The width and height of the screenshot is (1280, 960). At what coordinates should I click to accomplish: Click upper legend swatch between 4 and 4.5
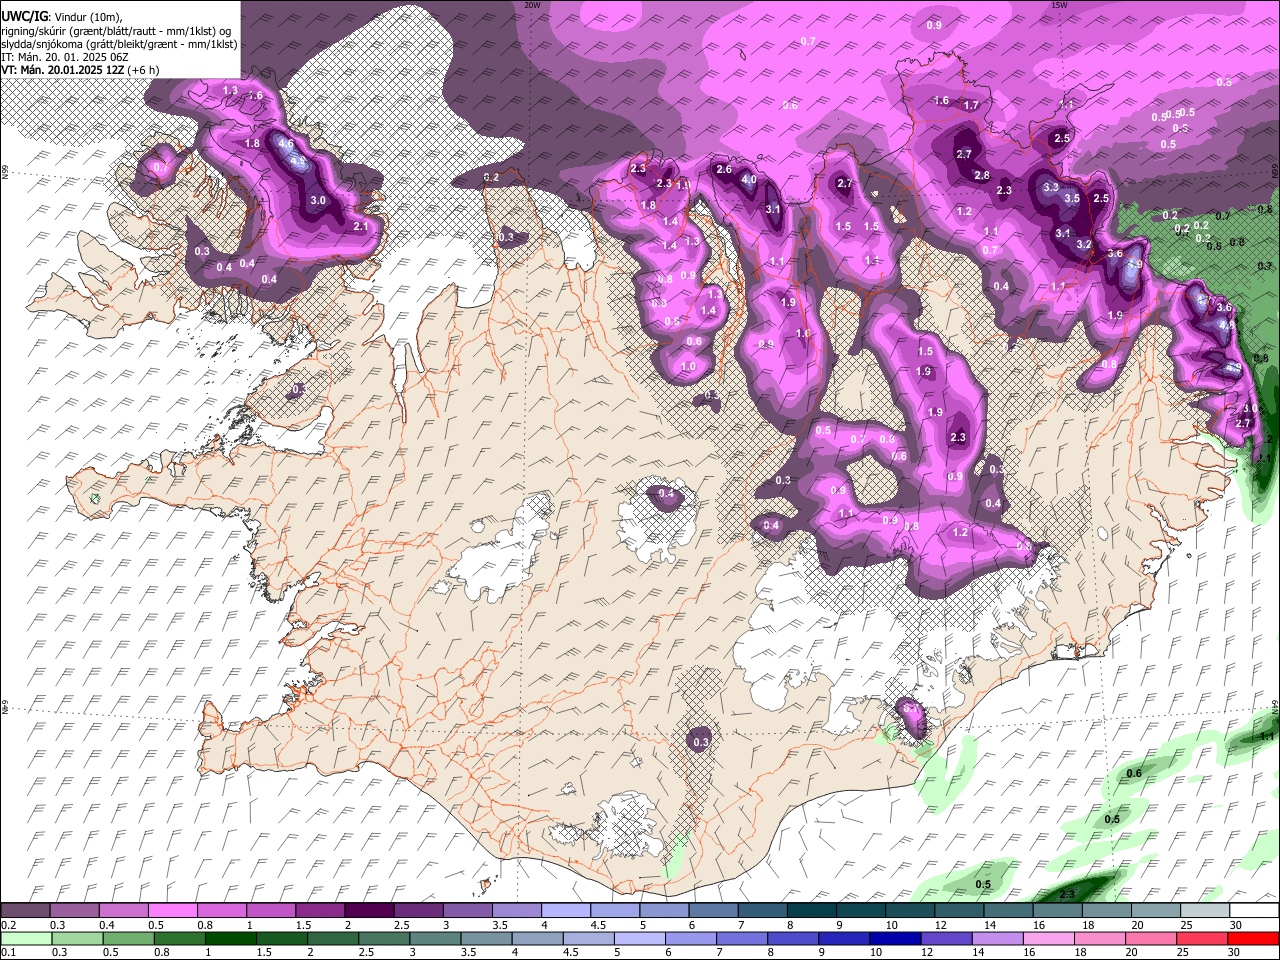click(566, 911)
